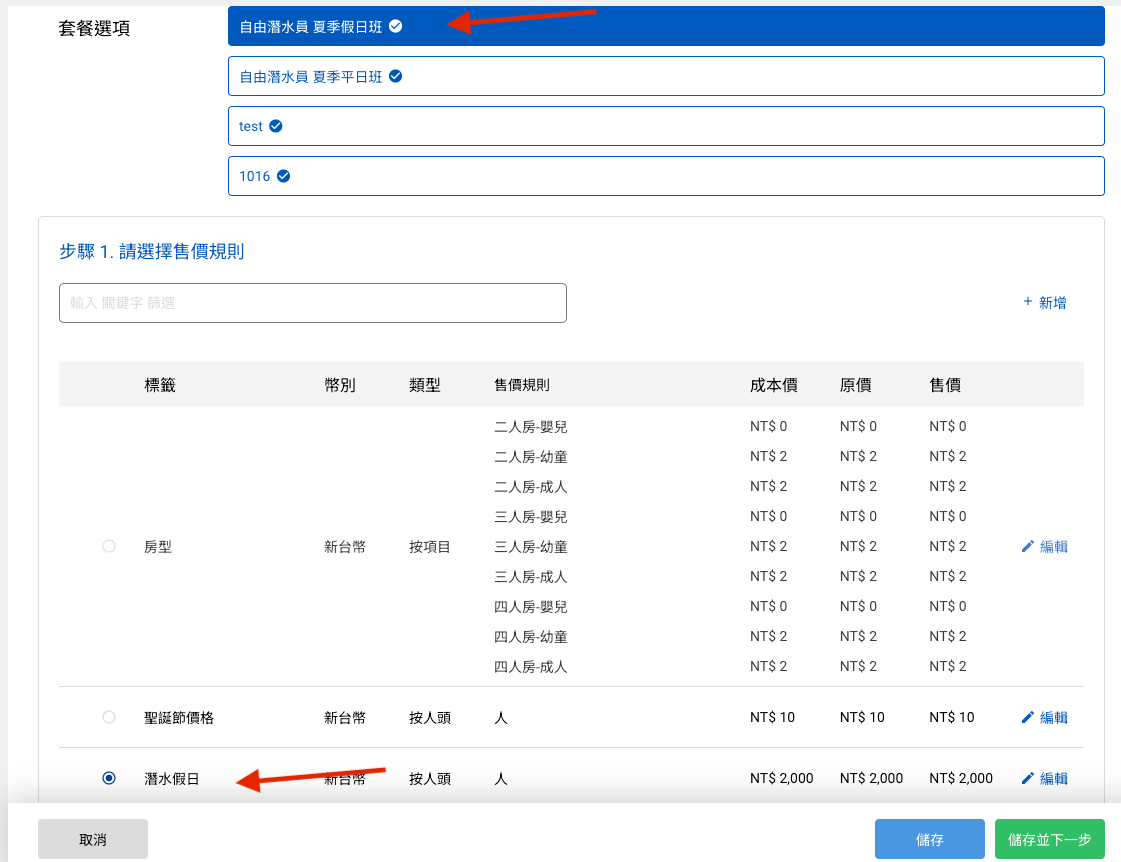
Task: Click the 取消 cancel button
Action: pos(93,839)
